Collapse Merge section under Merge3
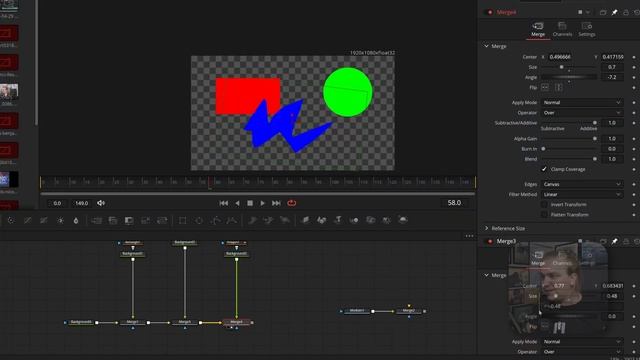Screen dimensions: 640x360 (x=487, y=275)
